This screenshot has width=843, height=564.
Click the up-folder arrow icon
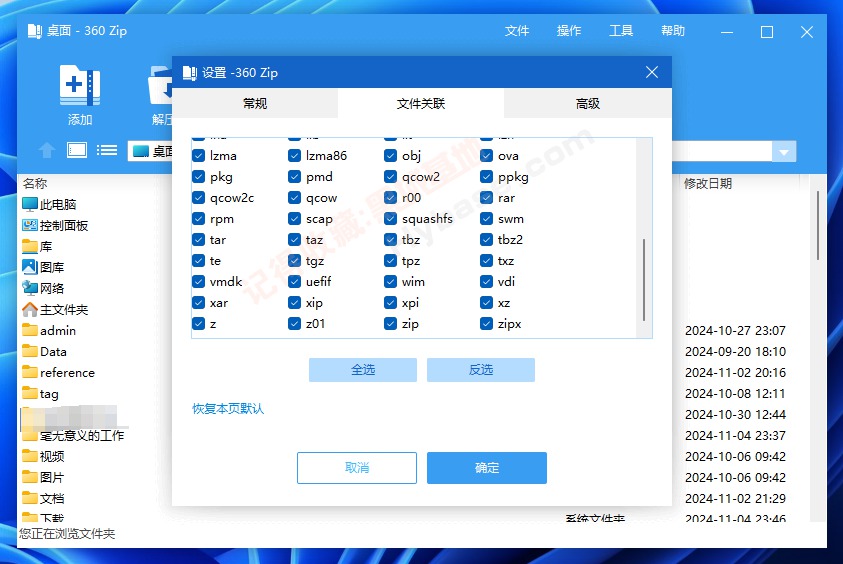(x=47, y=151)
